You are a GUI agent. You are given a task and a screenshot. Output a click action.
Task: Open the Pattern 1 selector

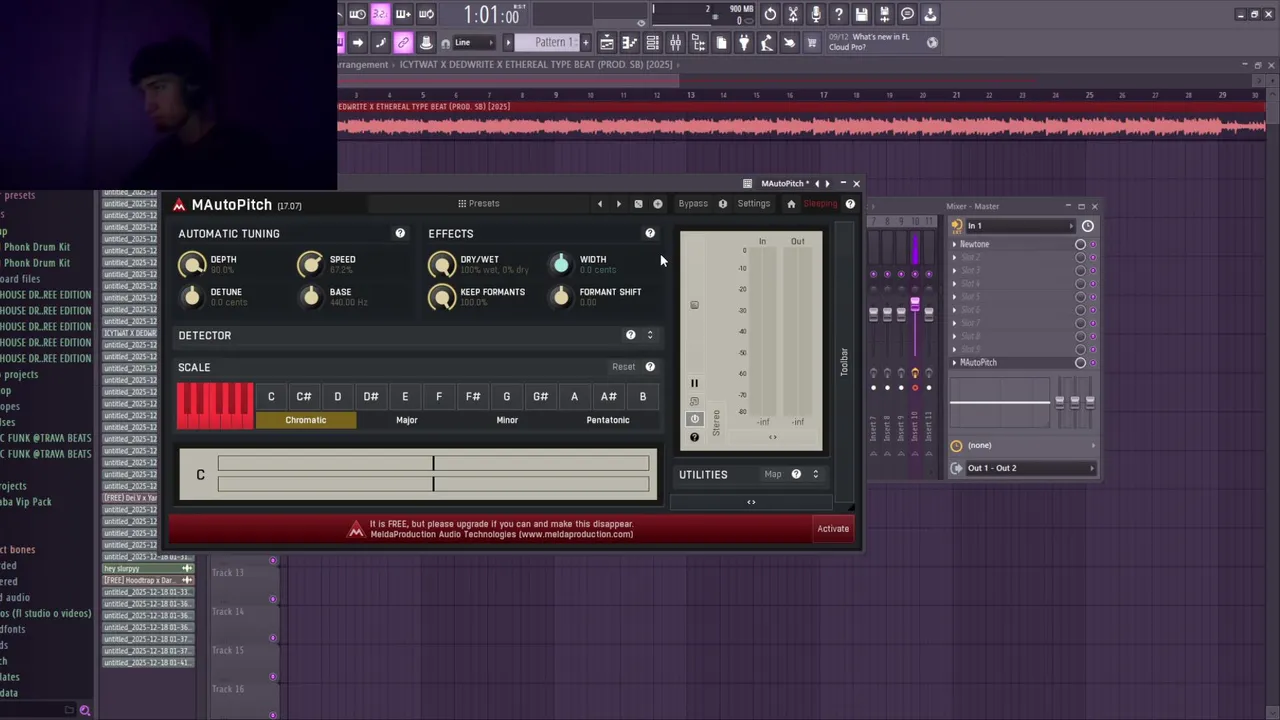[547, 43]
